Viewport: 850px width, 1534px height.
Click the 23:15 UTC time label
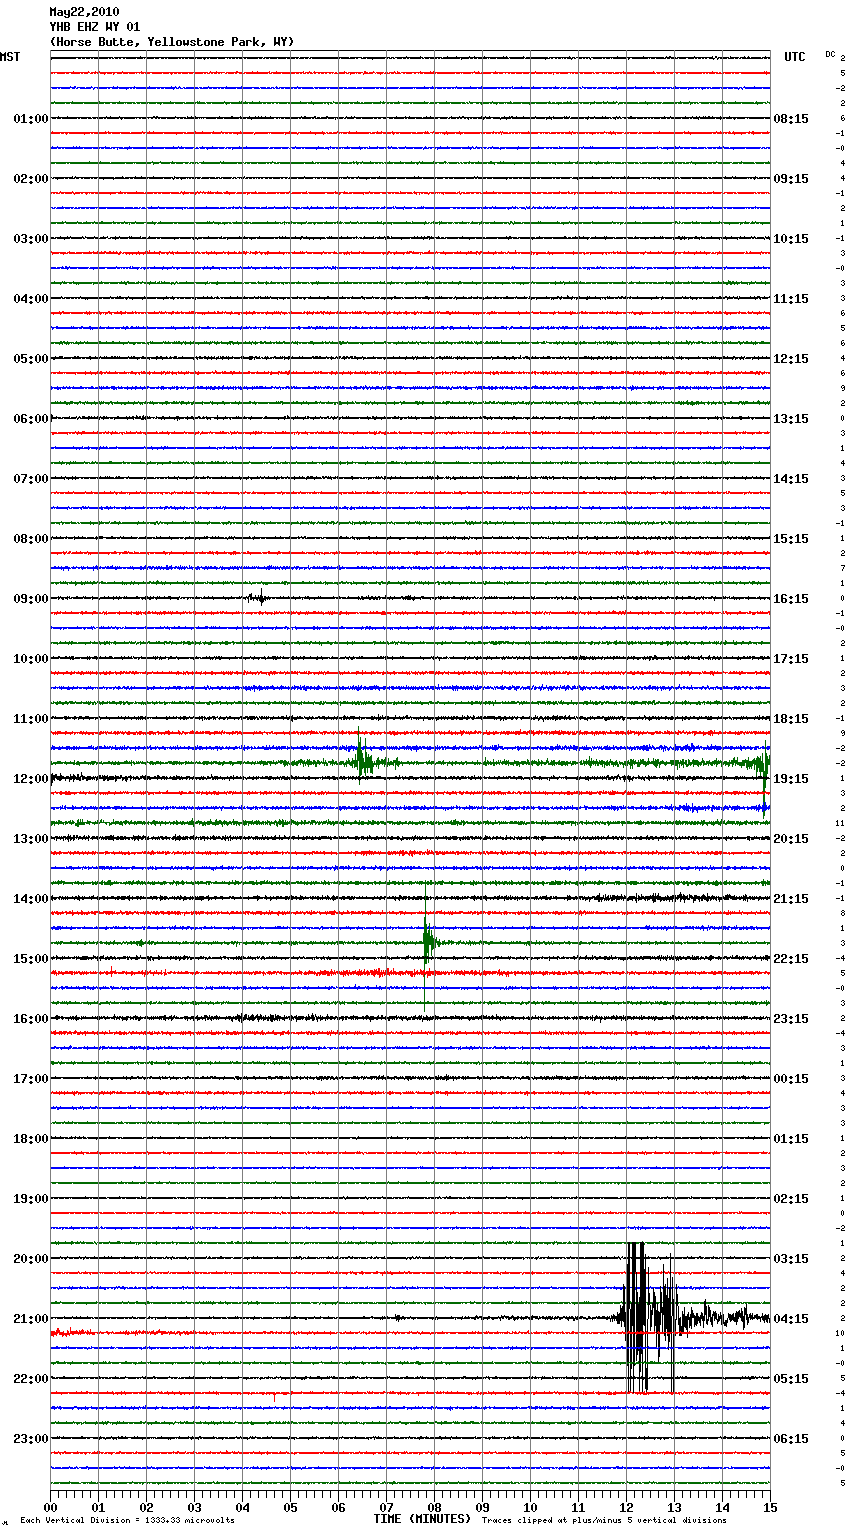coord(791,1019)
